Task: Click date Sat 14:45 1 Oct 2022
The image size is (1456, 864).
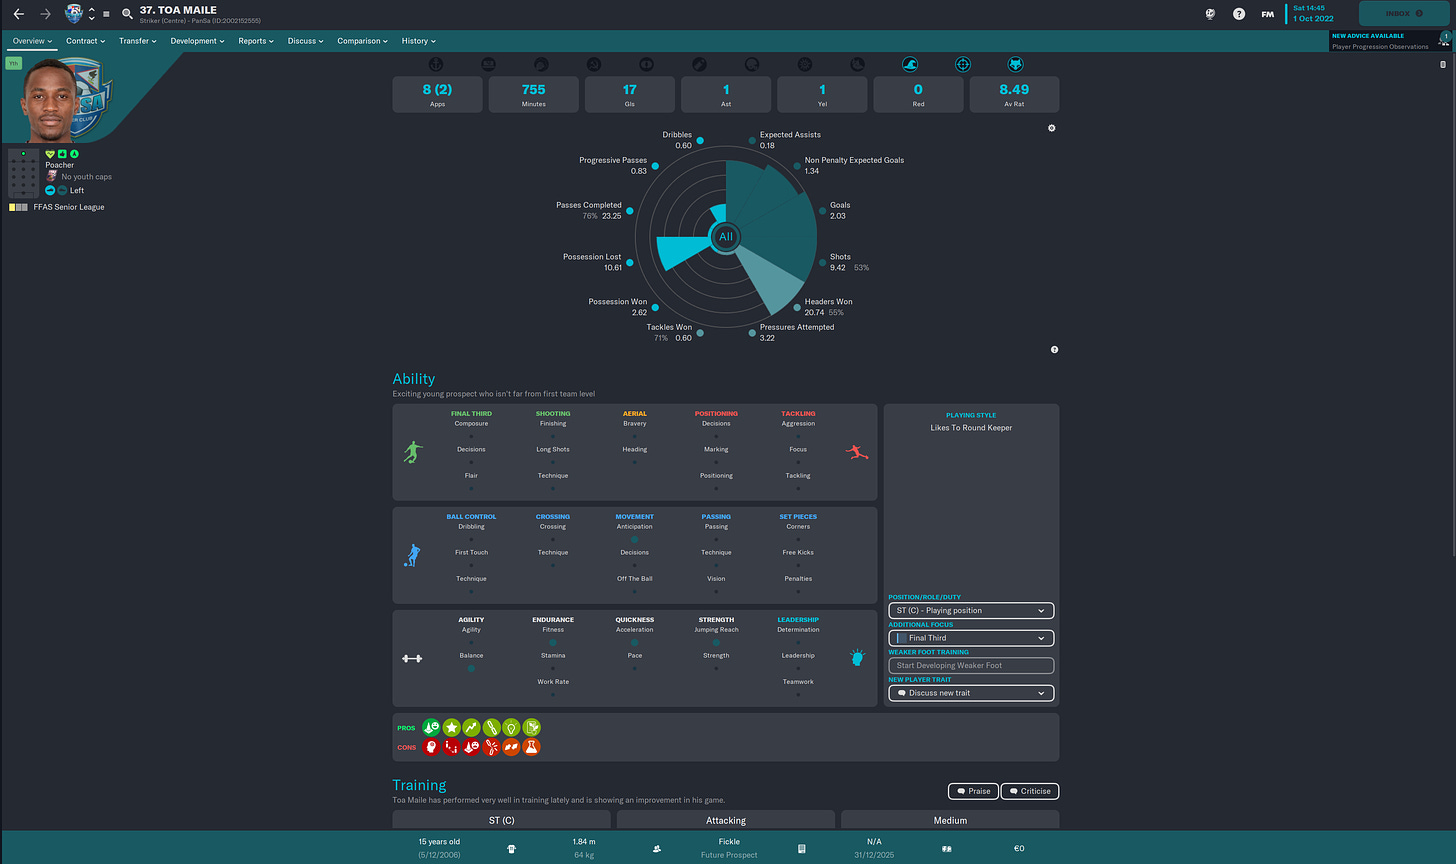Action: coord(1313,13)
